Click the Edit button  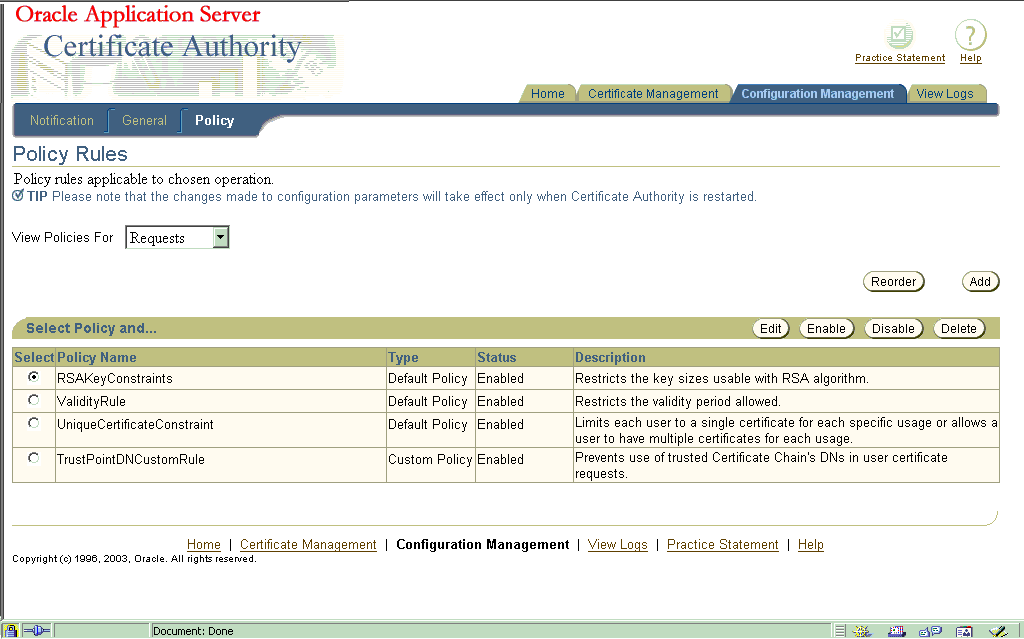(x=771, y=329)
